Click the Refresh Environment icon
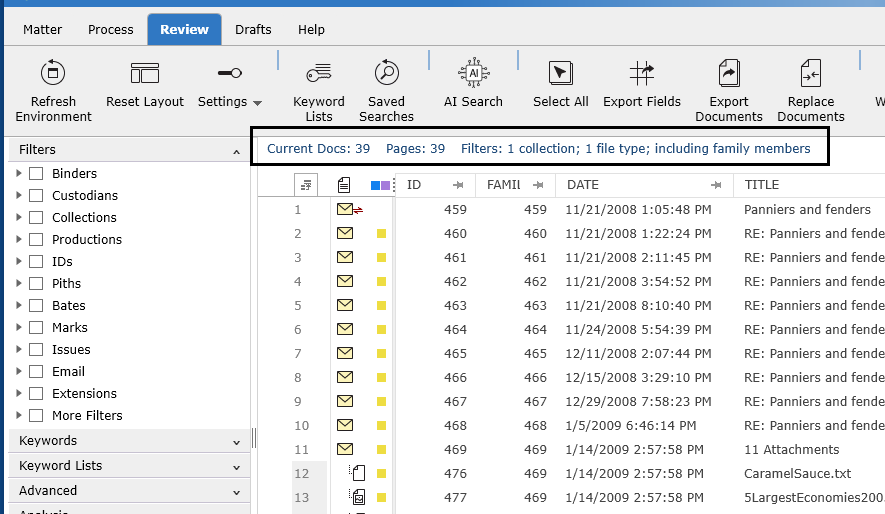 click(x=53, y=73)
